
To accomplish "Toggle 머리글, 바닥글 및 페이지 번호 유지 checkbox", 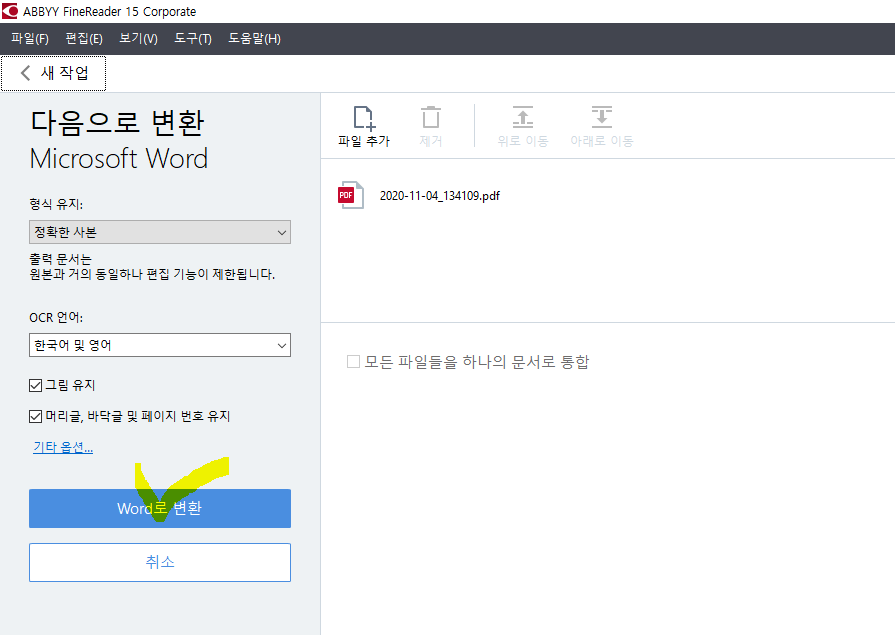I will coord(35,416).
